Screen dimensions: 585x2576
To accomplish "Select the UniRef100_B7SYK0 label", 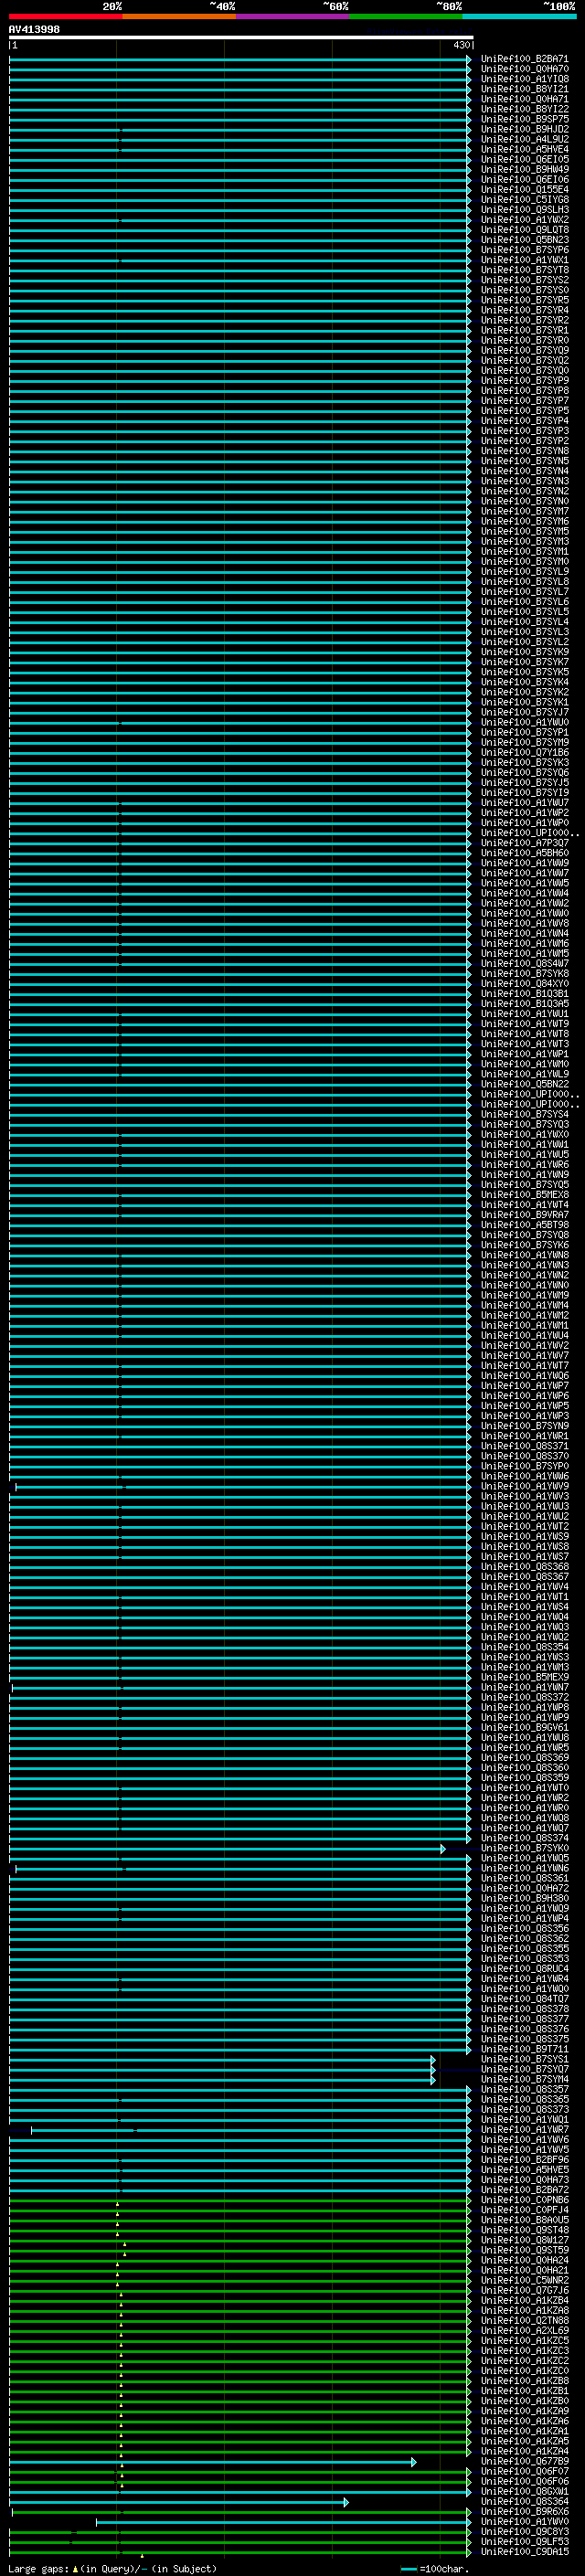I will [x=525, y=1848].
